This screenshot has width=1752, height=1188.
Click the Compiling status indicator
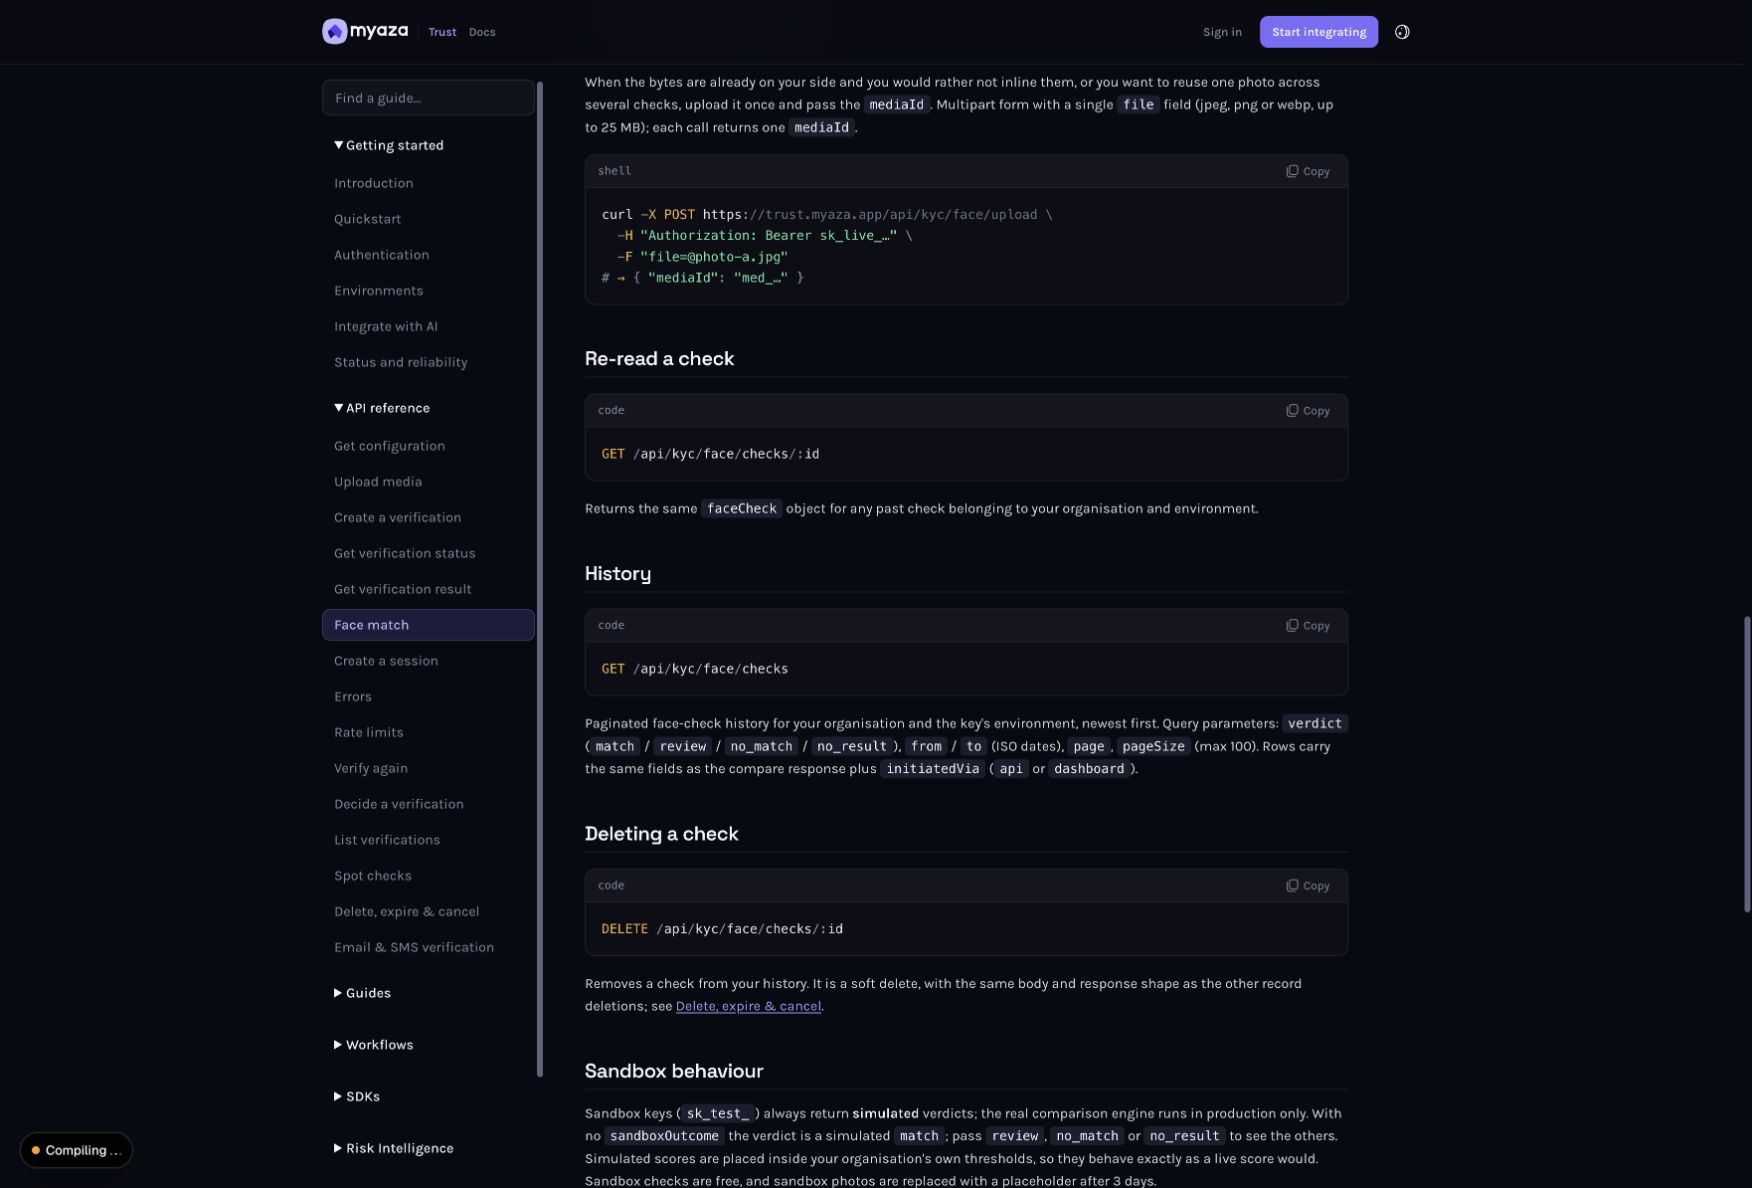click(76, 1150)
